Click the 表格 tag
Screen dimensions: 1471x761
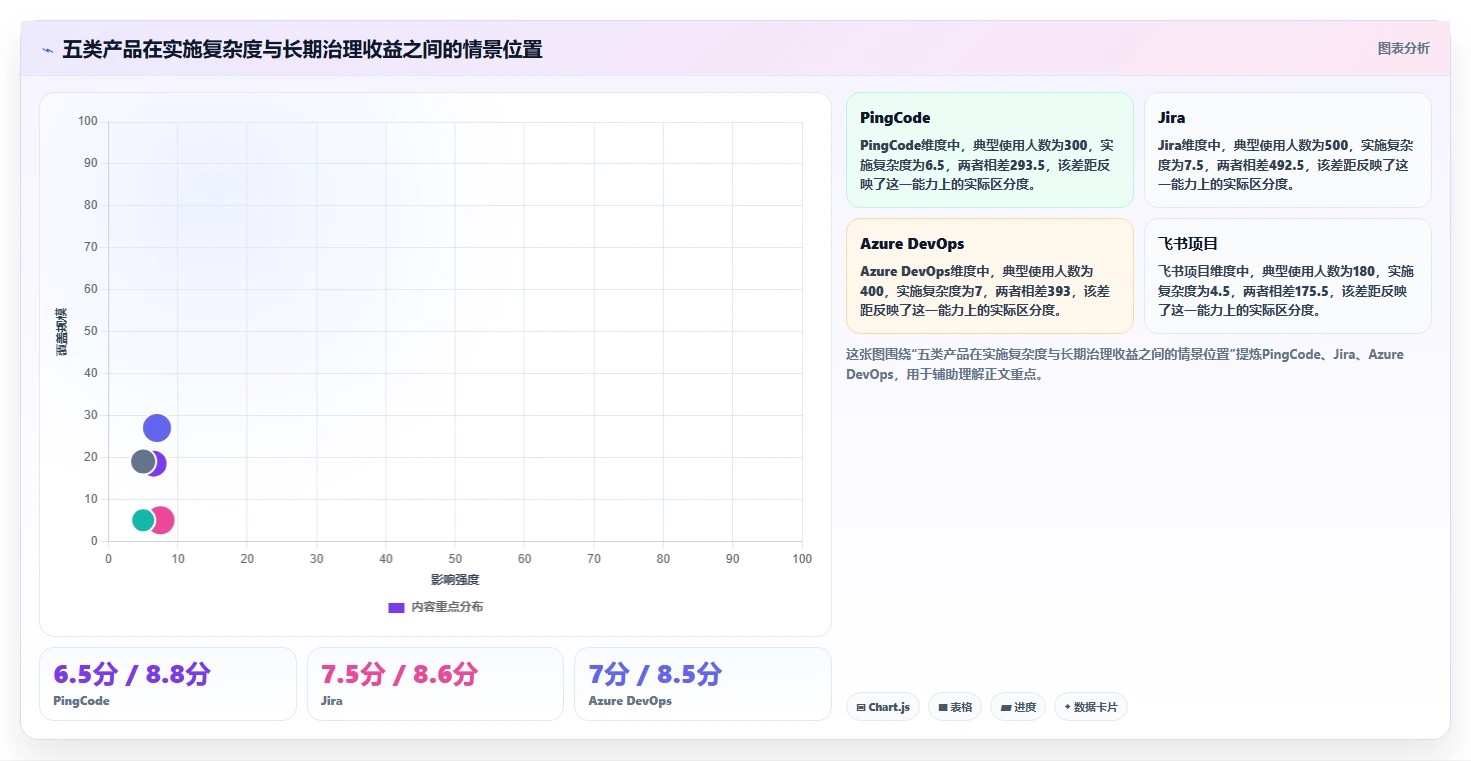pos(955,707)
